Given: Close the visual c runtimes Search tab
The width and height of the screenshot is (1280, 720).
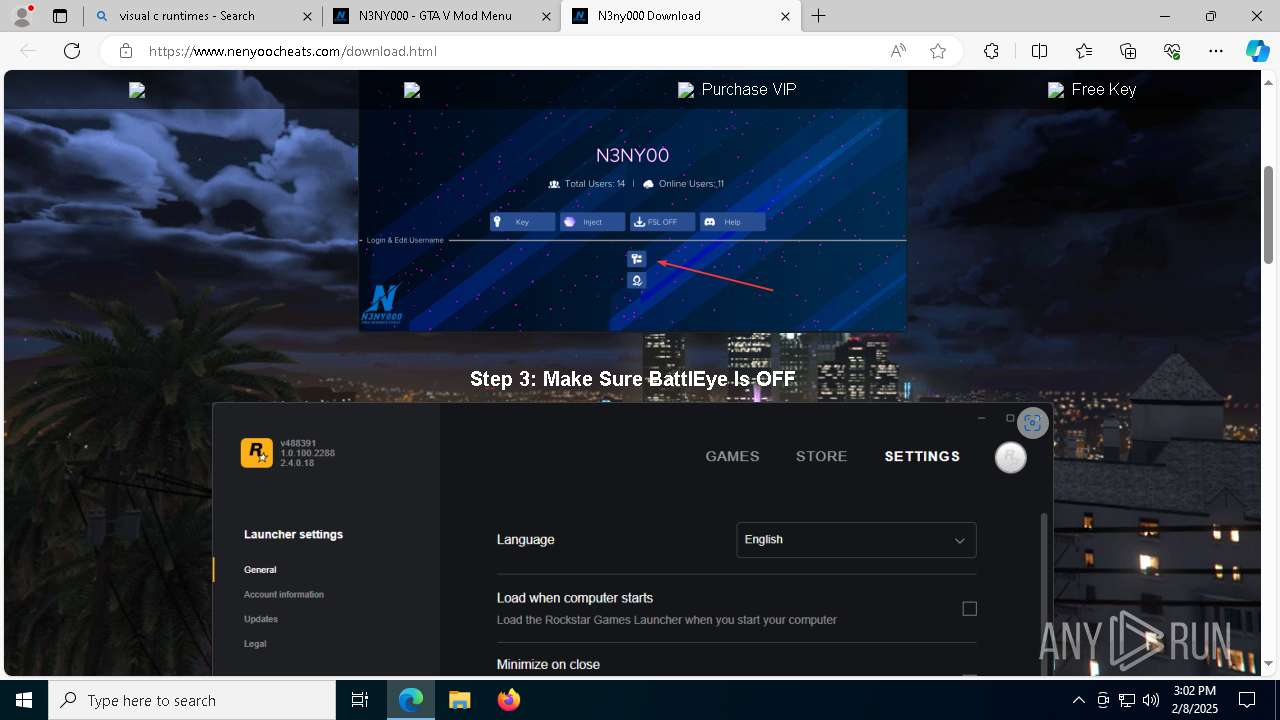Looking at the screenshot, I should pos(307,16).
